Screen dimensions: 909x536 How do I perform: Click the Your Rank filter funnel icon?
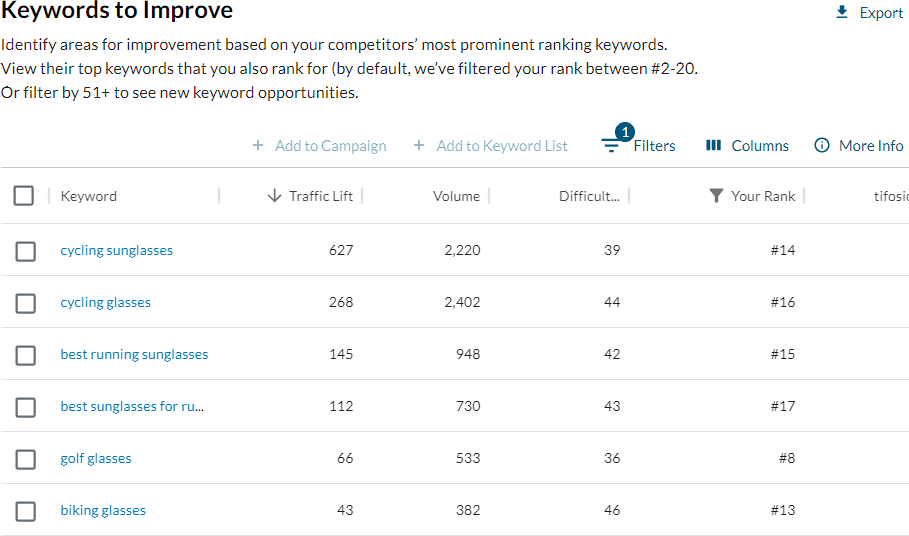pos(716,196)
